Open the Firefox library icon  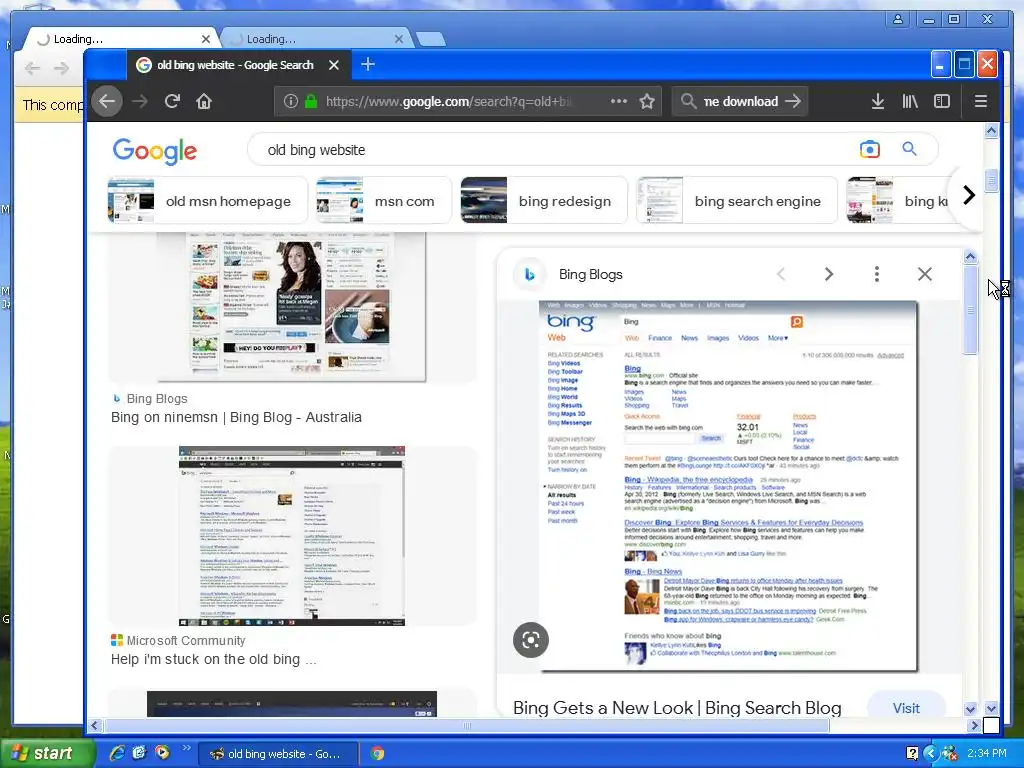click(910, 101)
